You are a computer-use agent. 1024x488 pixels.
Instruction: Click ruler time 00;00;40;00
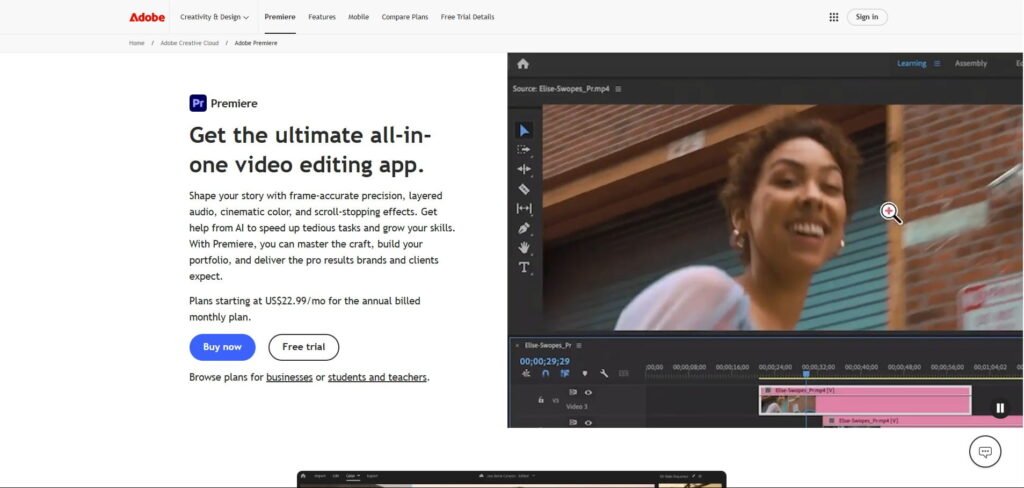(861, 367)
